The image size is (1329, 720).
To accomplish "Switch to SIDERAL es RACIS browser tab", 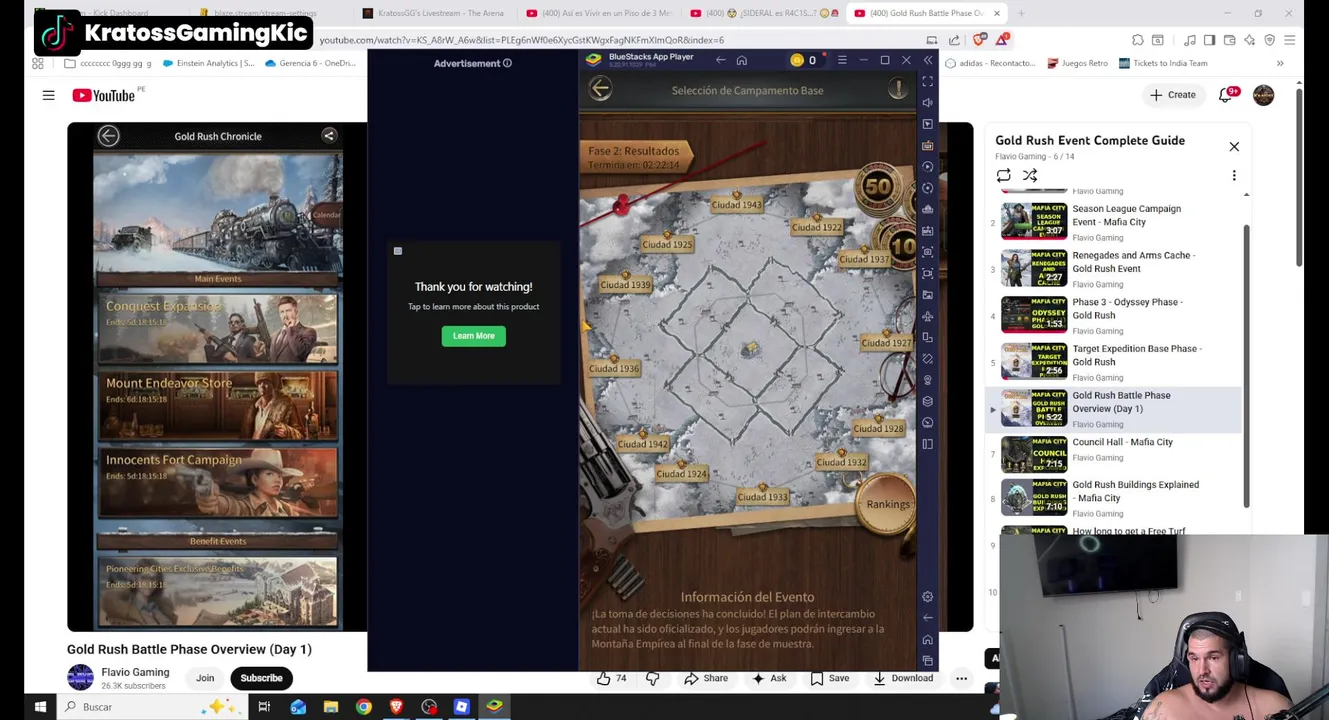I will tap(764, 13).
